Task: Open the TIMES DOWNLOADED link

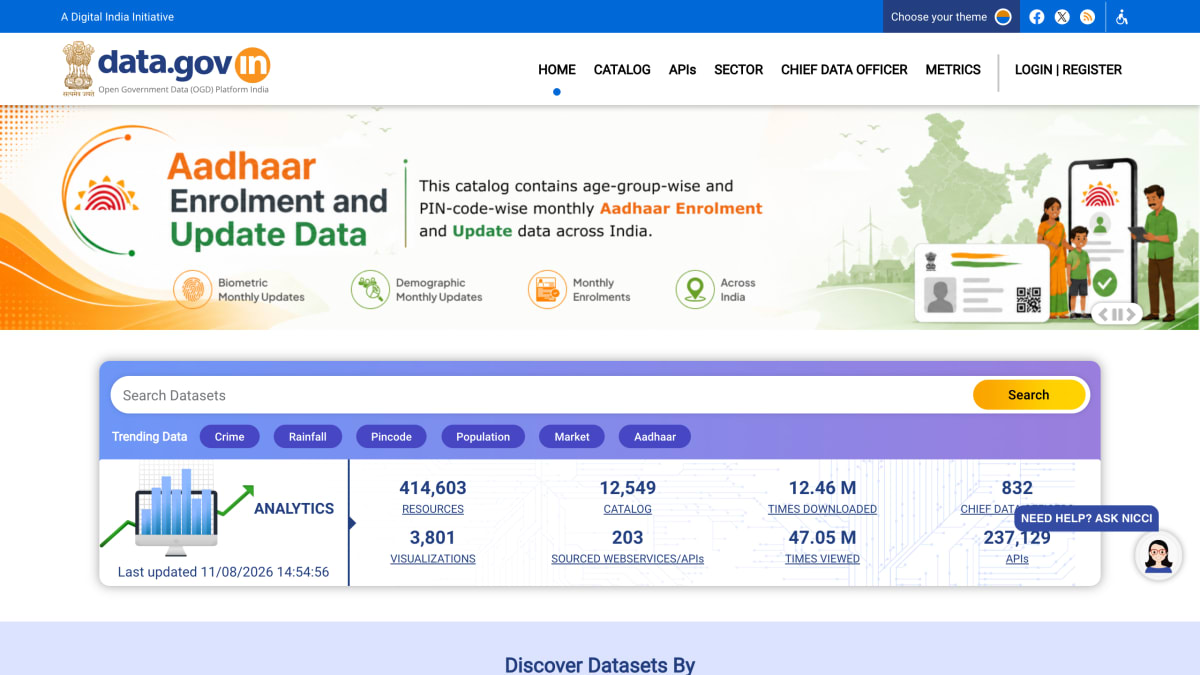Action: pyautogui.click(x=822, y=509)
